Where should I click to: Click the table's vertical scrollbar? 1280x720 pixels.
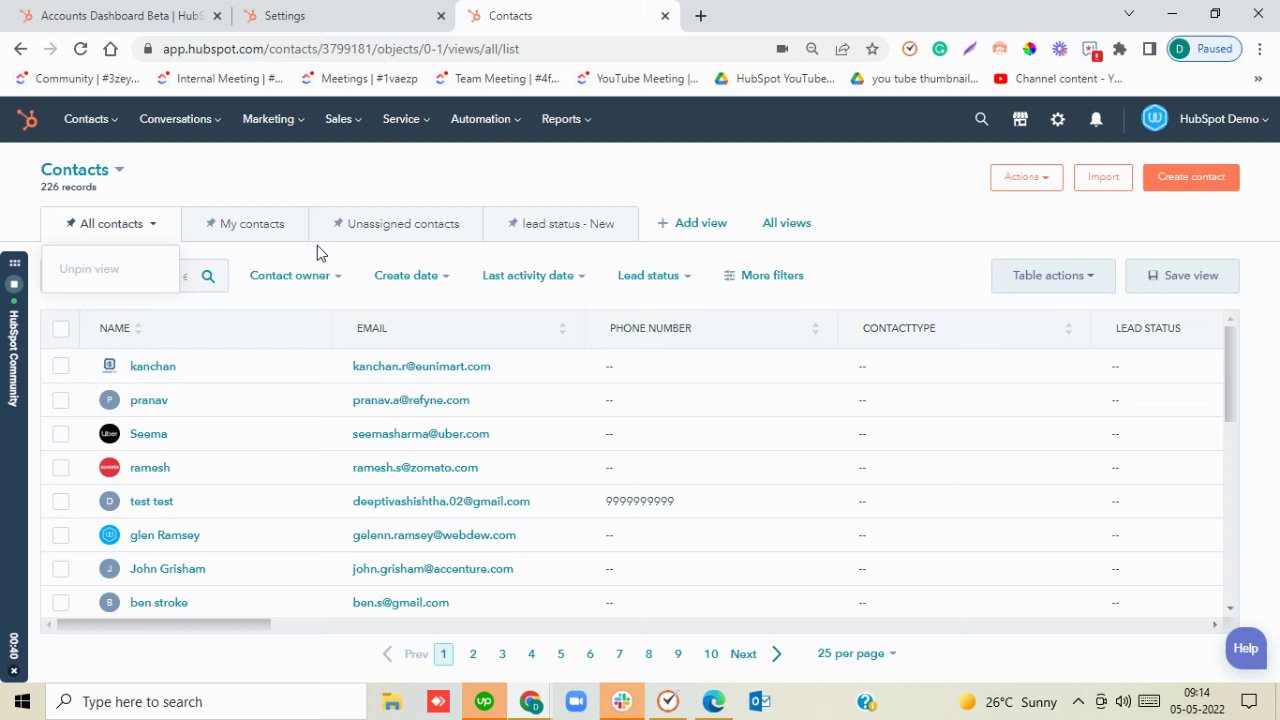click(x=1230, y=373)
